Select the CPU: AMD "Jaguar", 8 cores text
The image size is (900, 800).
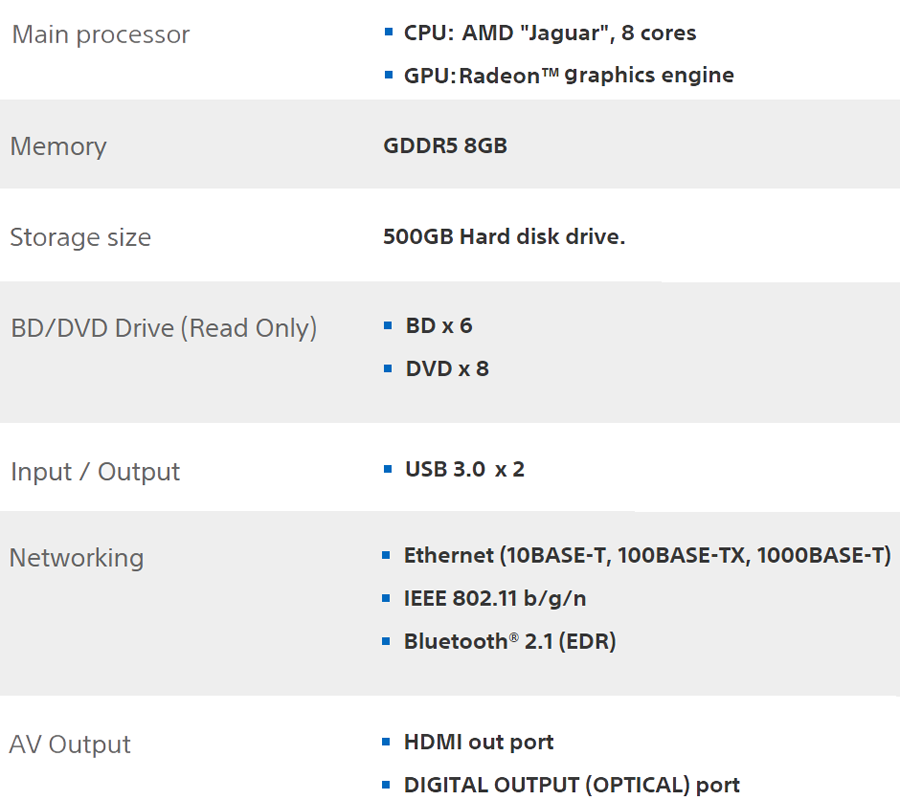(x=550, y=33)
